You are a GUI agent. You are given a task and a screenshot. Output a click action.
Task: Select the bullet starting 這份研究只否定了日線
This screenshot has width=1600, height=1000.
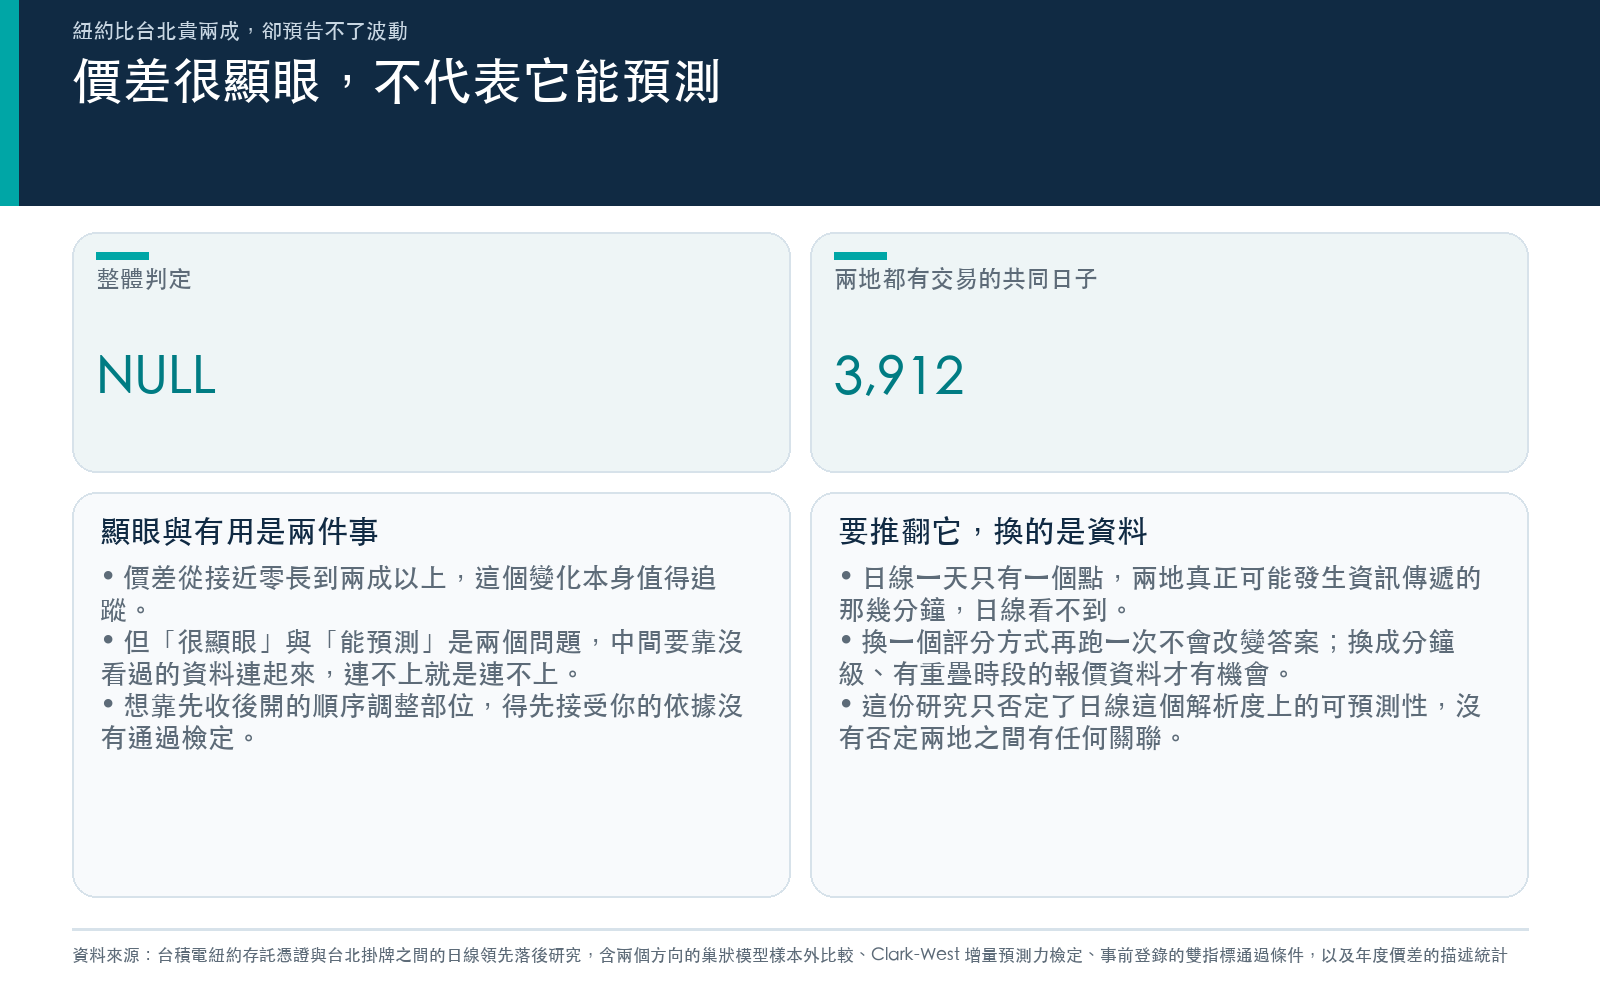[1160, 722]
